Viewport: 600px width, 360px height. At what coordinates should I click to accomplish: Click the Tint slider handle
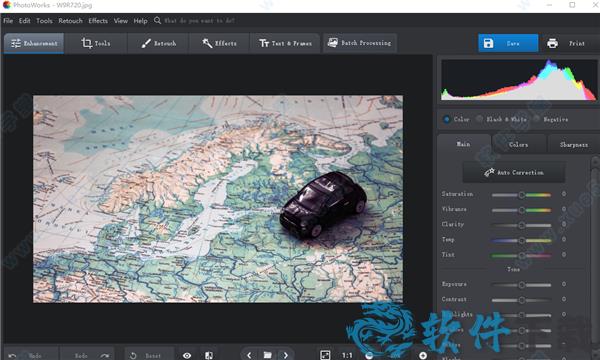pos(522,255)
